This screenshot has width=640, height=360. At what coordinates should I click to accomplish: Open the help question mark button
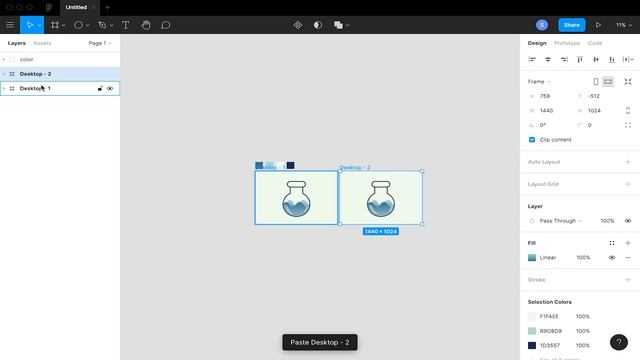click(x=619, y=342)
